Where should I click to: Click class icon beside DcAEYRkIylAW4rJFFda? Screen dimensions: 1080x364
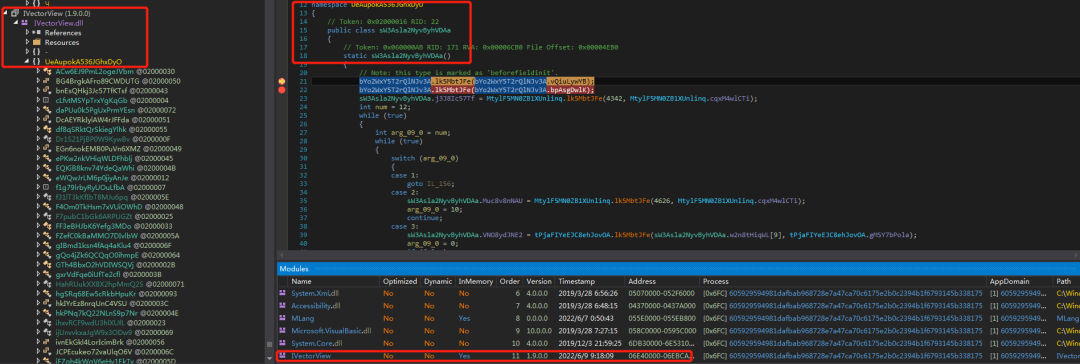pyautogui.click(x=48, y=119)
